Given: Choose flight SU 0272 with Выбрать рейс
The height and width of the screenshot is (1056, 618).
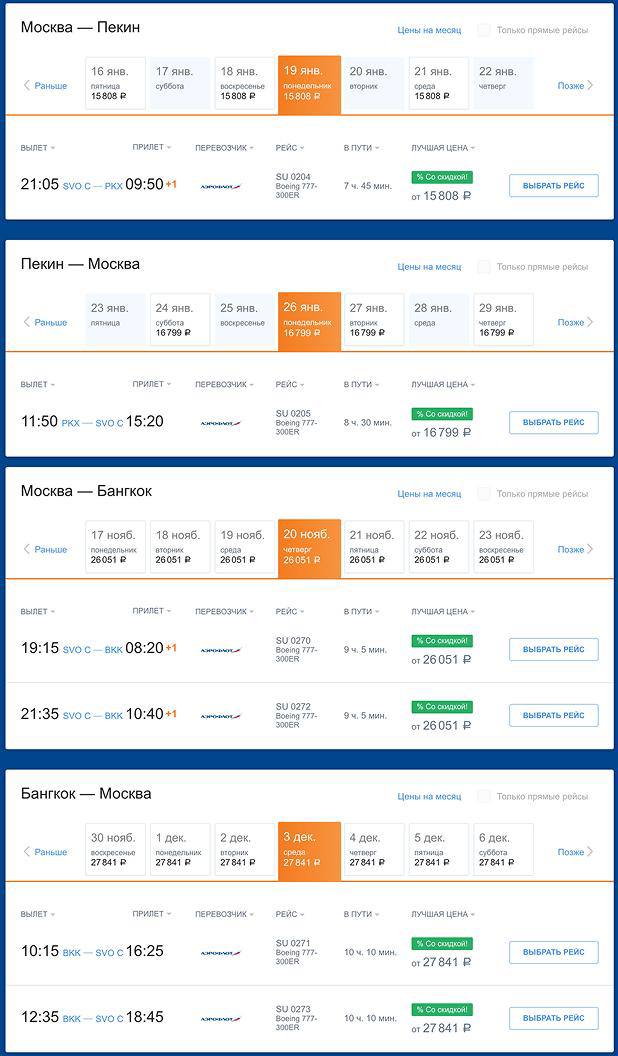Looking at the screenshot, I should click(x=553, y=715).
